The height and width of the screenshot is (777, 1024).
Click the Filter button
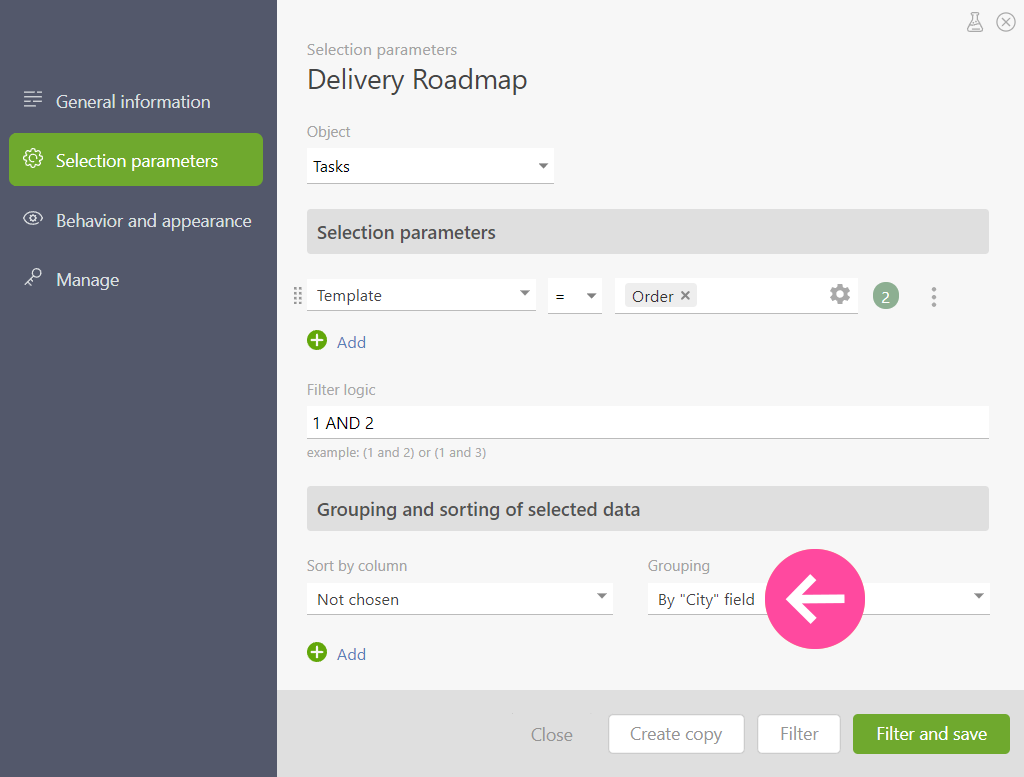point(799,734)
